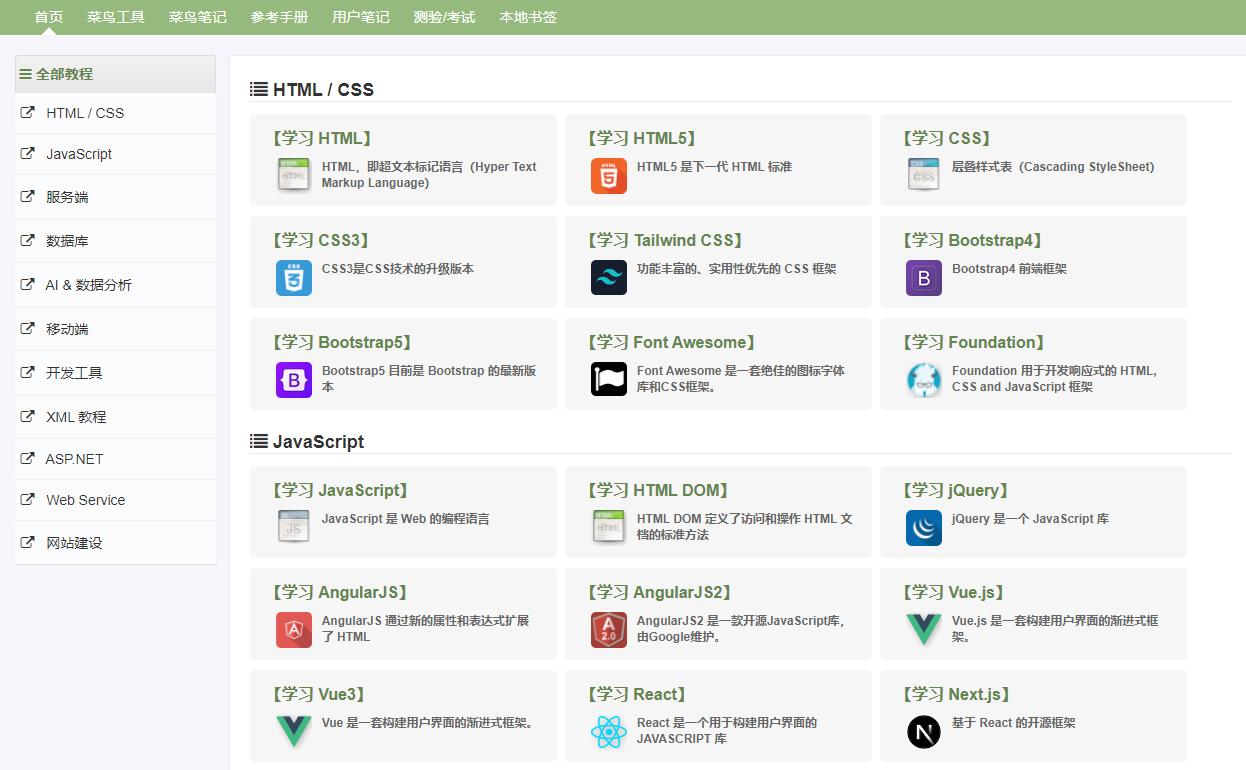
Task: Click the black Next.js N icon
Action: 924,732
